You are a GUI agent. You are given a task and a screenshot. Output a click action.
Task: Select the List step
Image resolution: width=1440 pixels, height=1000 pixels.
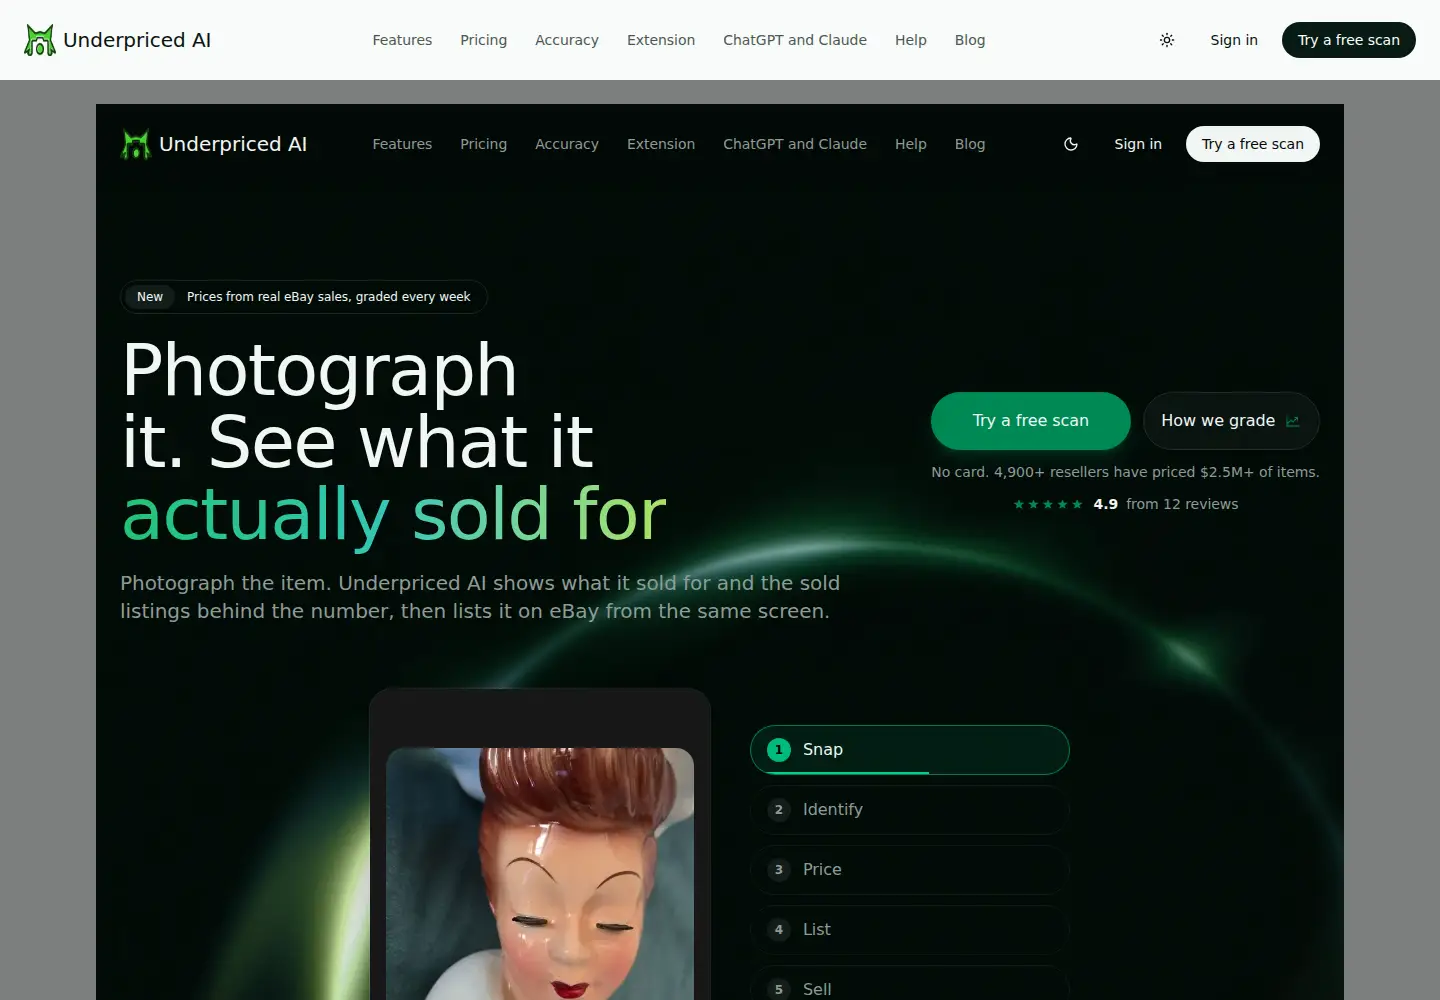click(x=910, y=930)
